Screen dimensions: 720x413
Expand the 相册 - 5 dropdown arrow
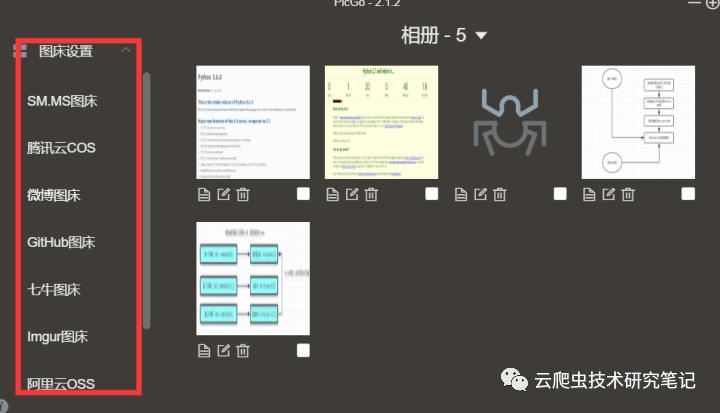coord(481,35)
